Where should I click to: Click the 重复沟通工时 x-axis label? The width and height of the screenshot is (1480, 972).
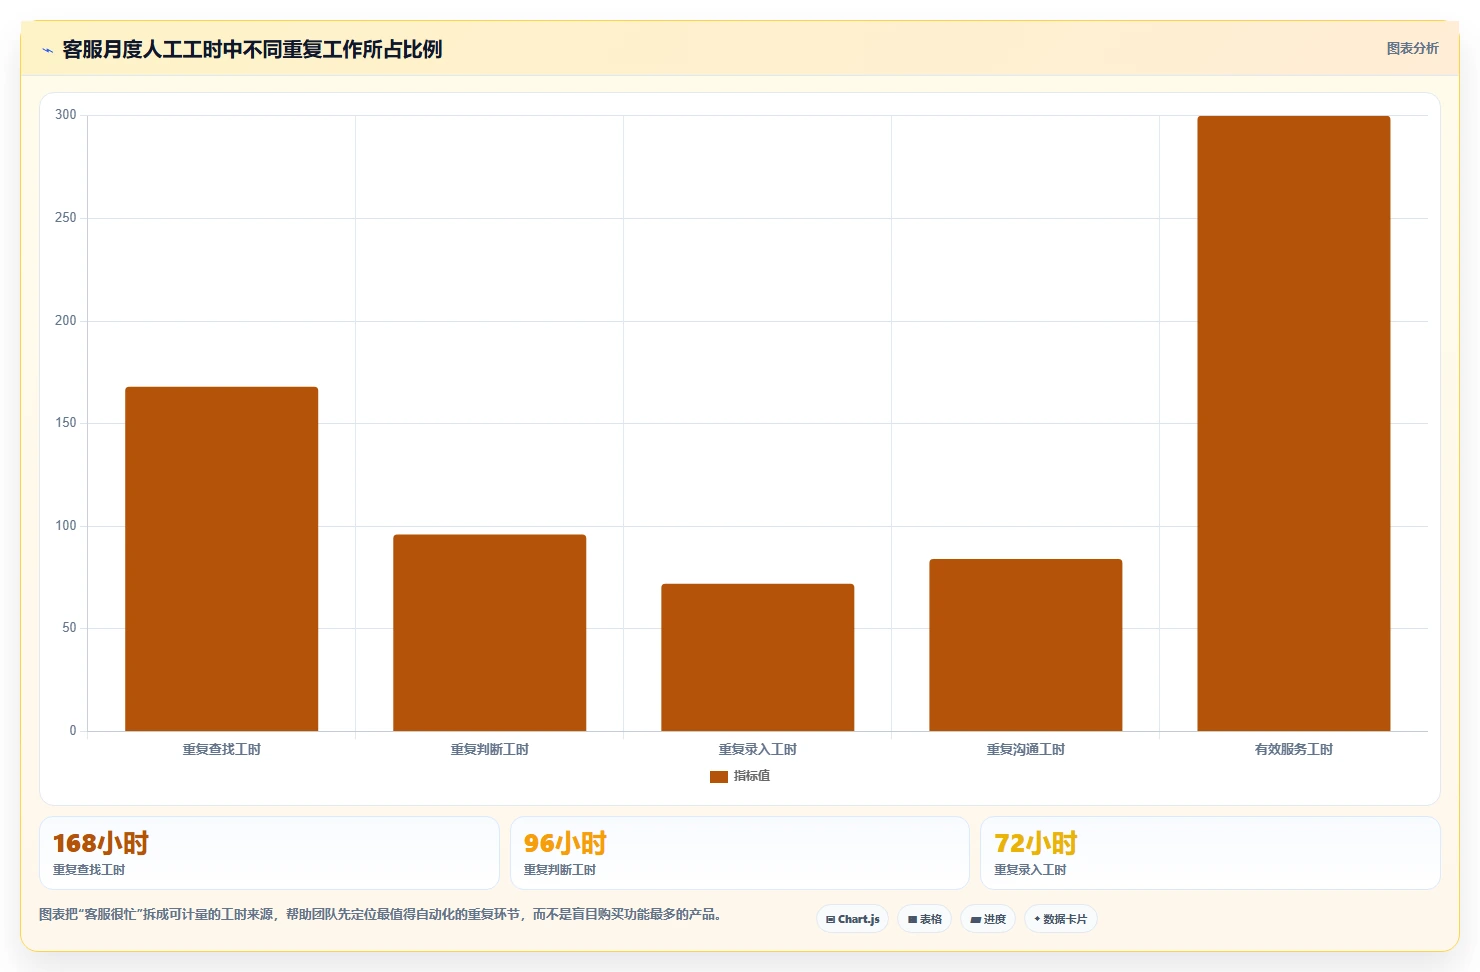pyautogui.click(x=1025, y=749)
